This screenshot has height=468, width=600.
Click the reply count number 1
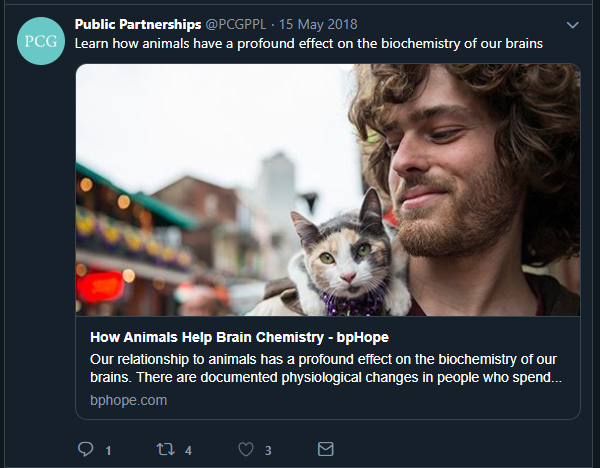[108, 451]
